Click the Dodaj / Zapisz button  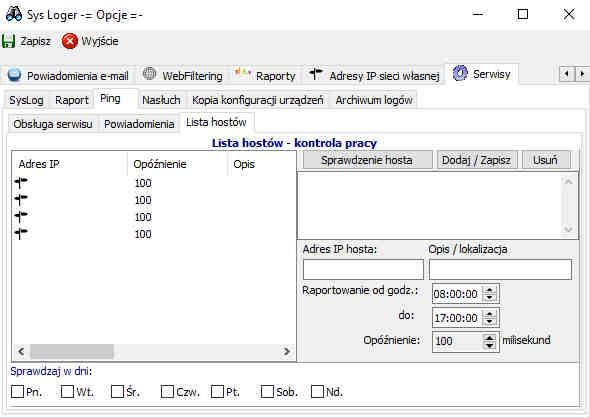click(476, 160)
